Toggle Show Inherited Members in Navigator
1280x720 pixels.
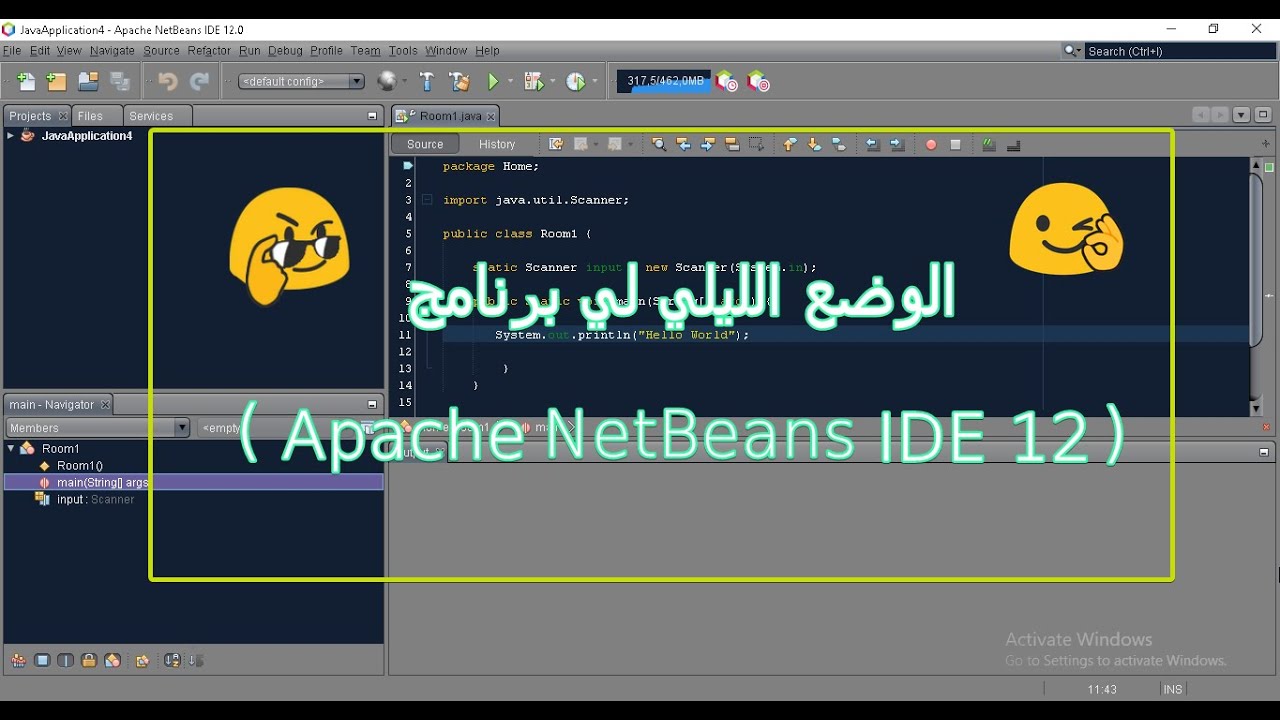coord(18,660)
